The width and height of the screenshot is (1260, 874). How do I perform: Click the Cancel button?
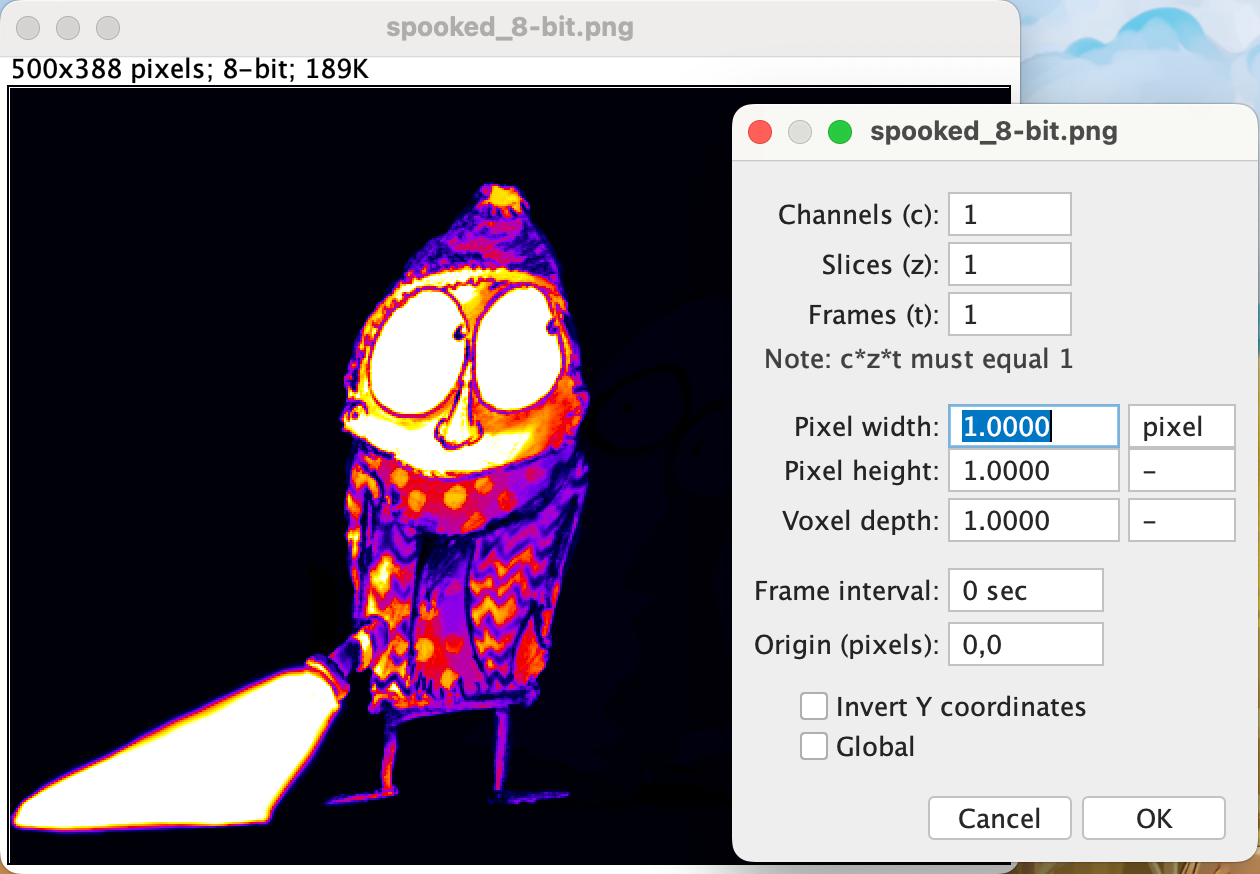pos(1000,818)
